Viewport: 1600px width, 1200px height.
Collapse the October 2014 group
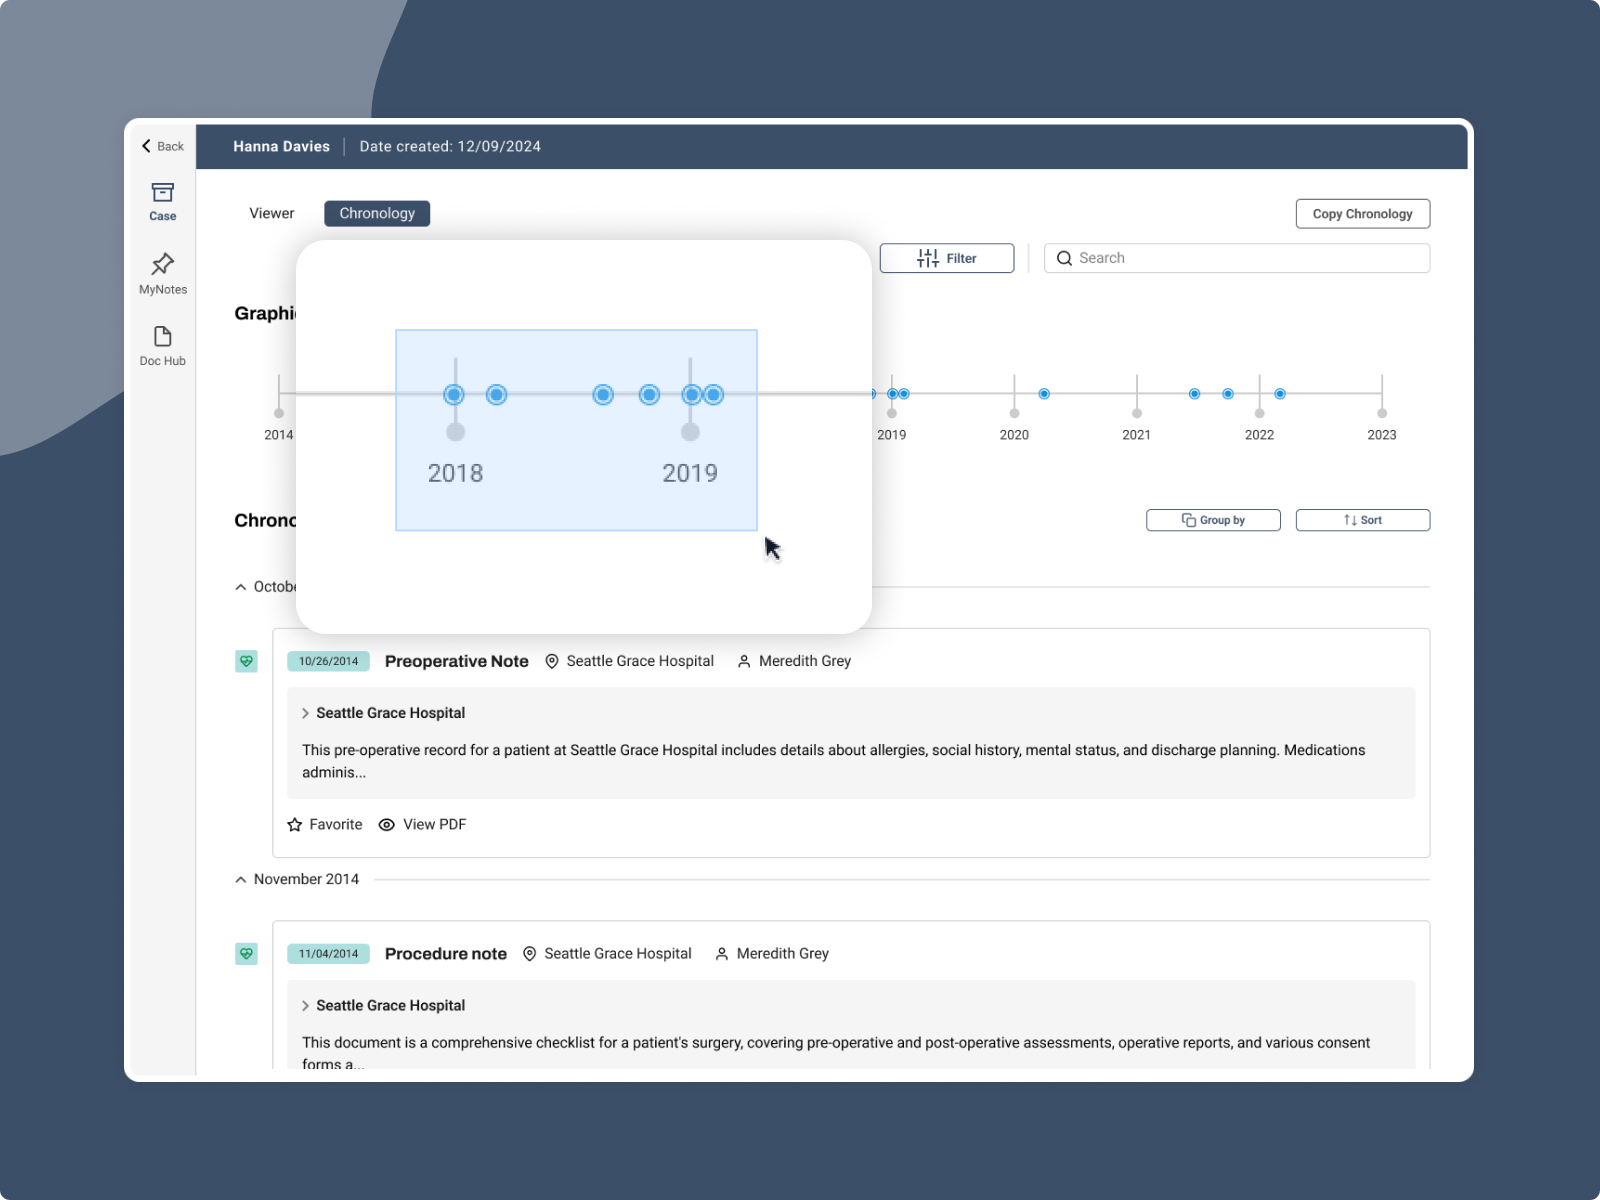tap(240, 587)
